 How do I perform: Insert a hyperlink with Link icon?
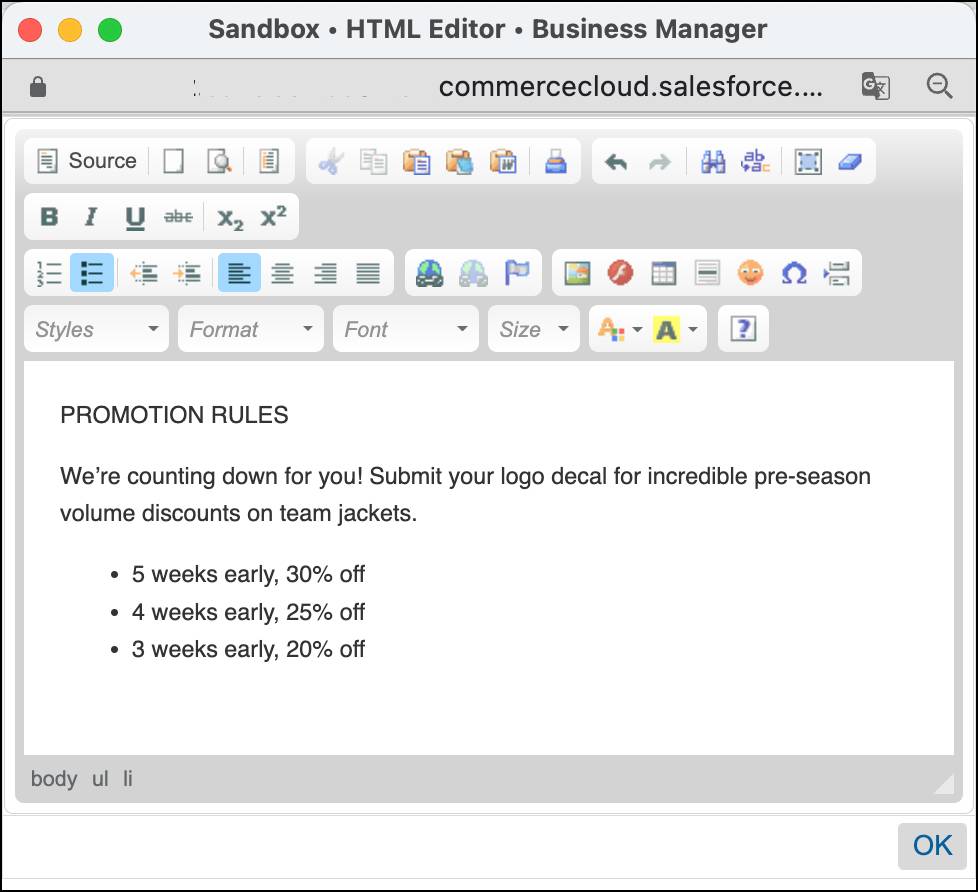(430, 273)
